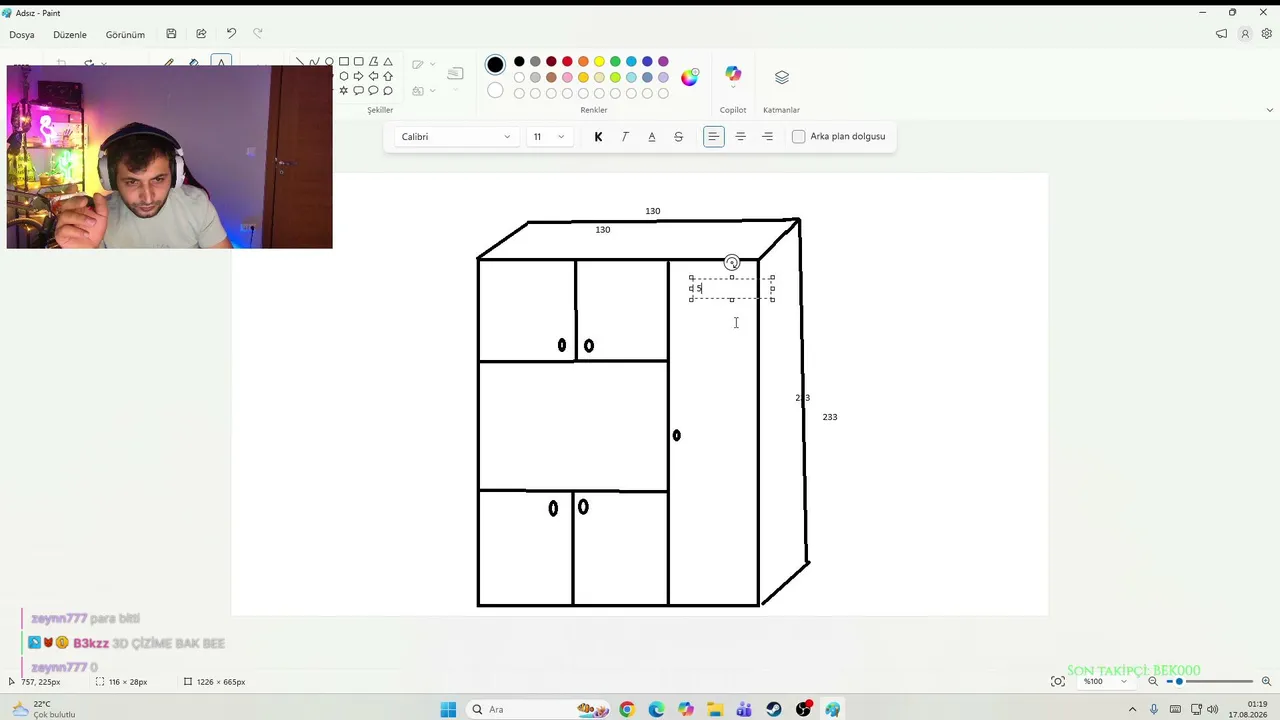Toggle italic text formatting
The image size is (1280, 720).
[x=625, y=137]
